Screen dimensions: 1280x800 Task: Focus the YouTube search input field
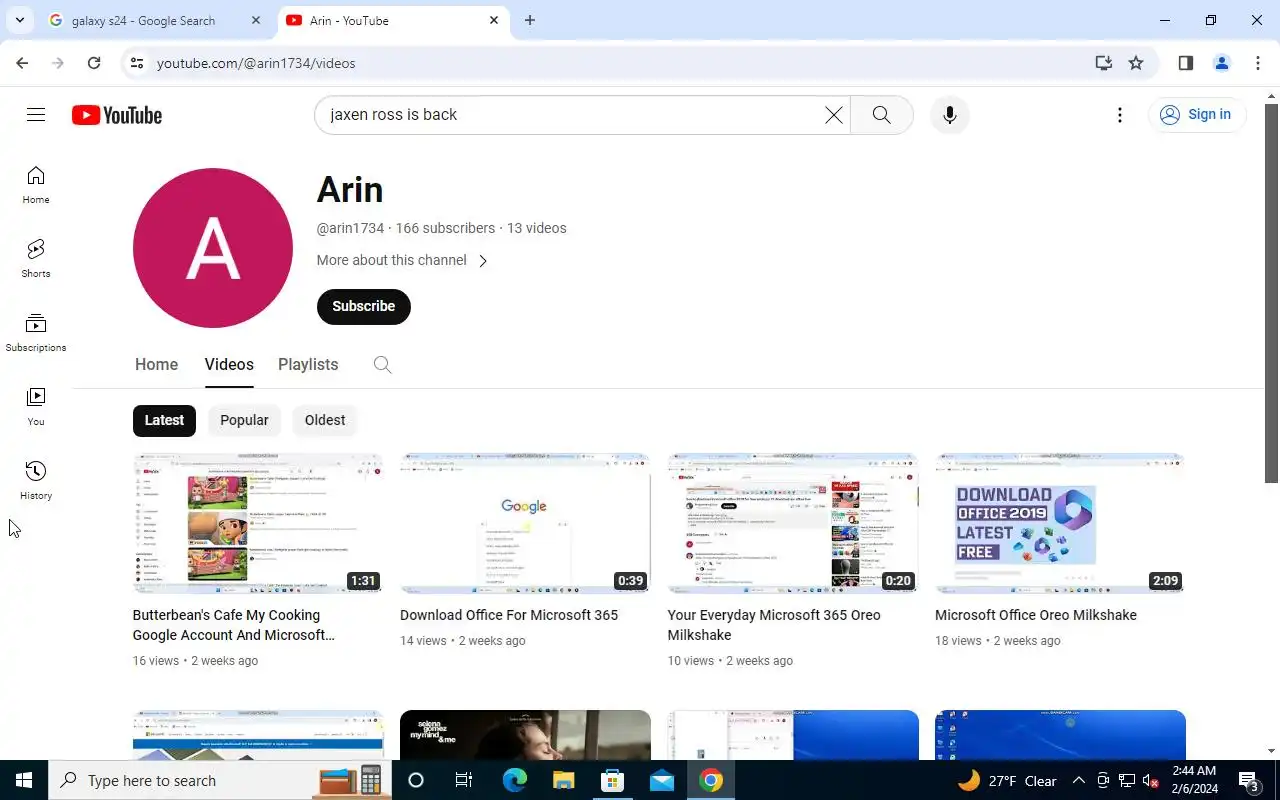point(570,115)
